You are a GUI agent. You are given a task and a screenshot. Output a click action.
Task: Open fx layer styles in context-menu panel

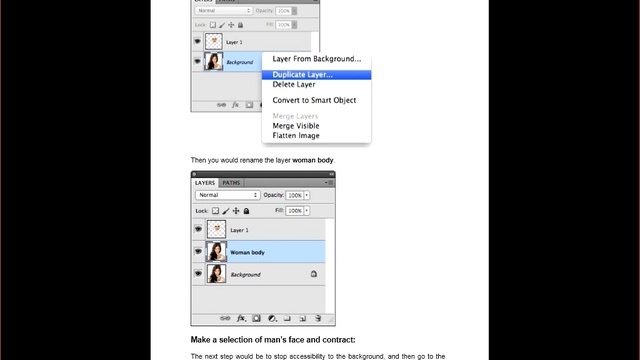[236, 105]
